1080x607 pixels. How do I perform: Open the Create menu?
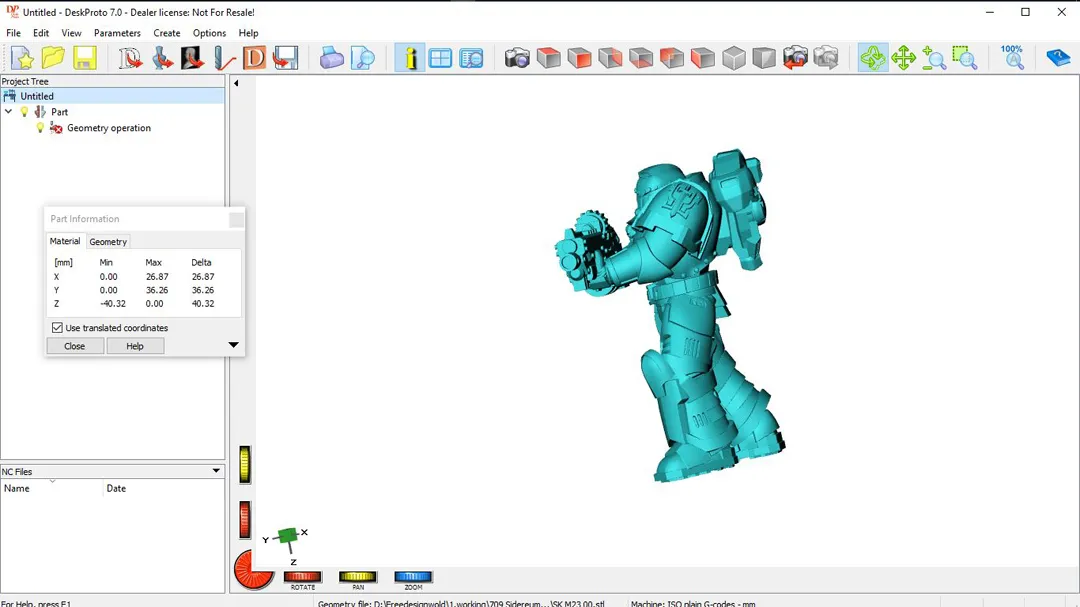click(167, 33)
